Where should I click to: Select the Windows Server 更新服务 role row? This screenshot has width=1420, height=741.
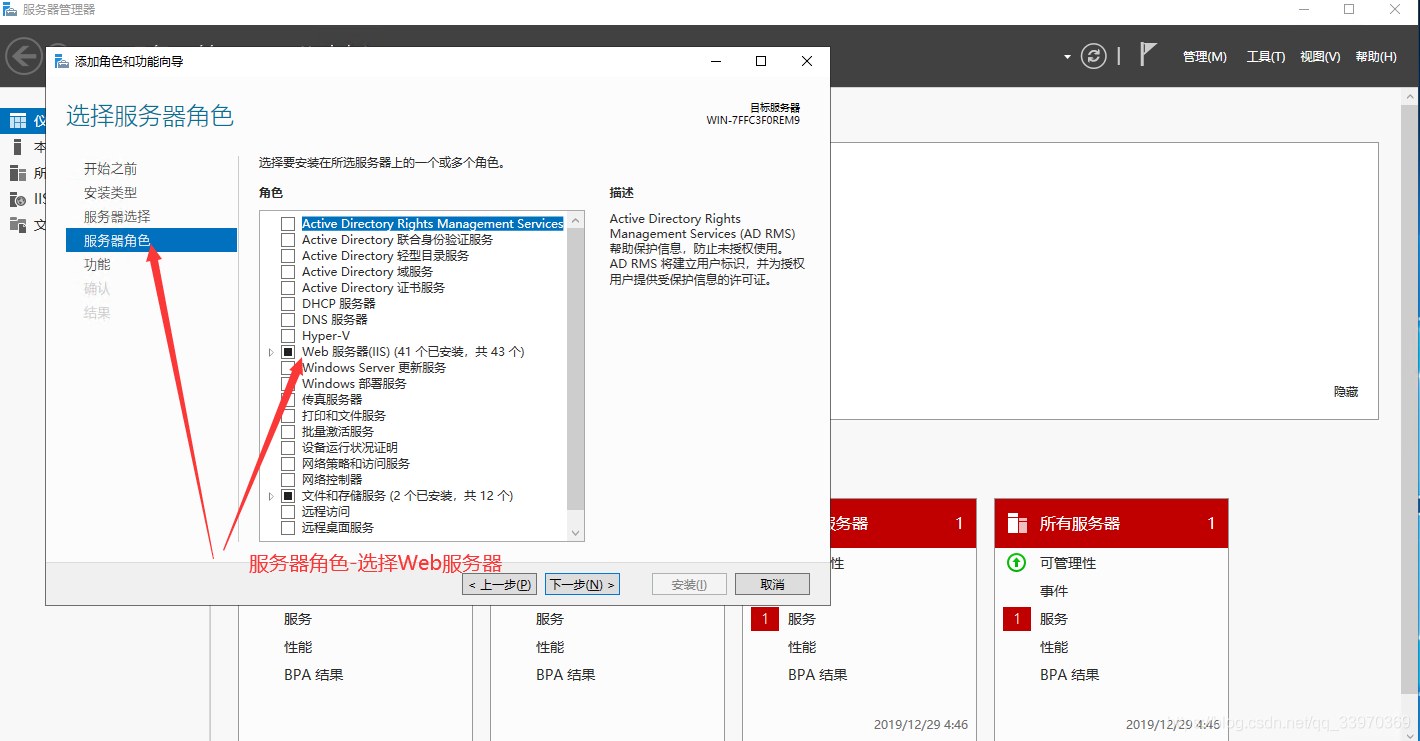(374, 368)
